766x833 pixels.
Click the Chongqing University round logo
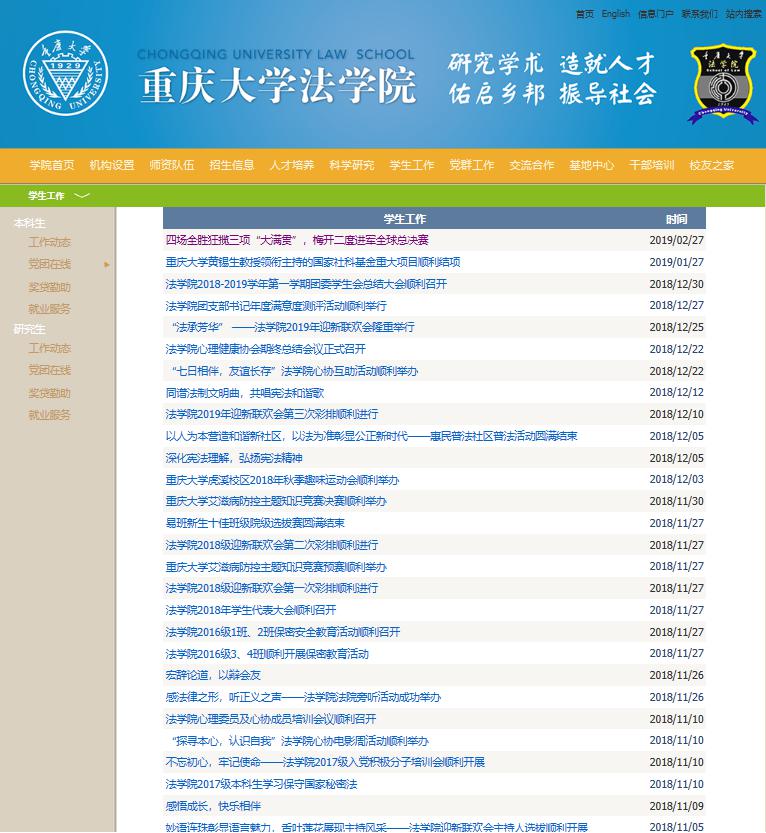(x=63, y=77)
